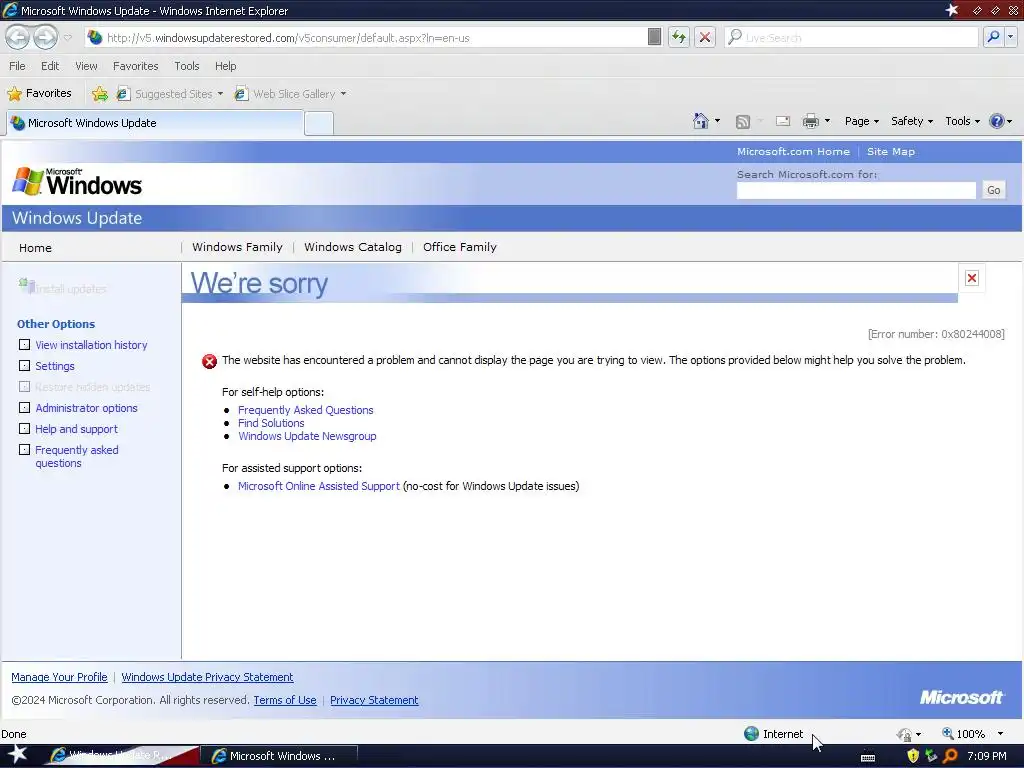Open the Terms of Use link

pyautogui.click(x=285, y=700)
